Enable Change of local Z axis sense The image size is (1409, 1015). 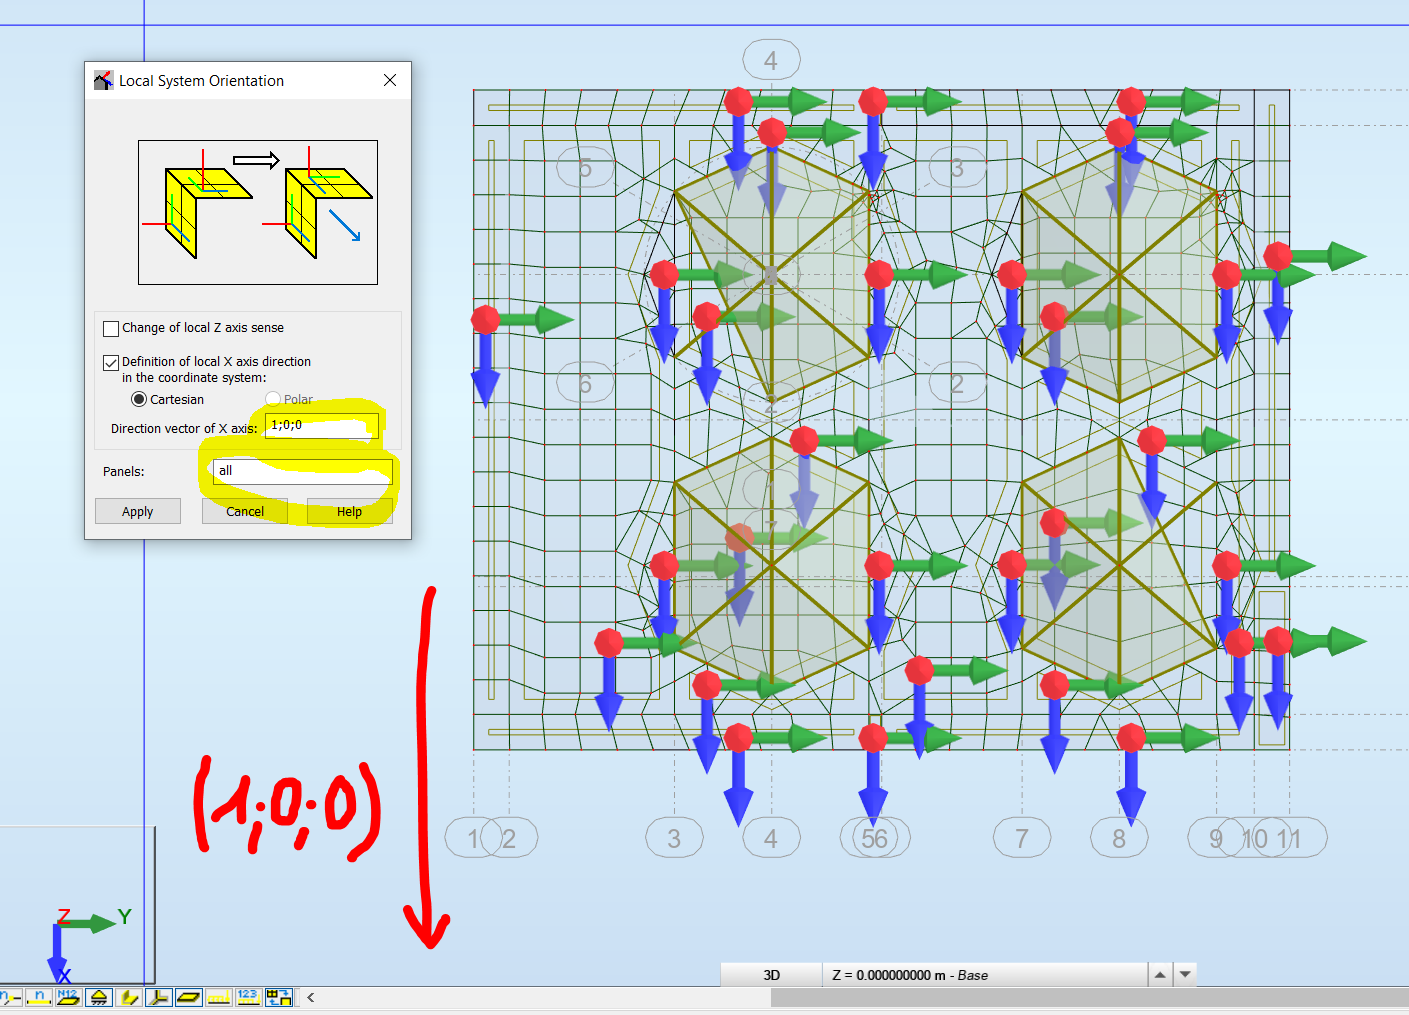pos(110,328)
